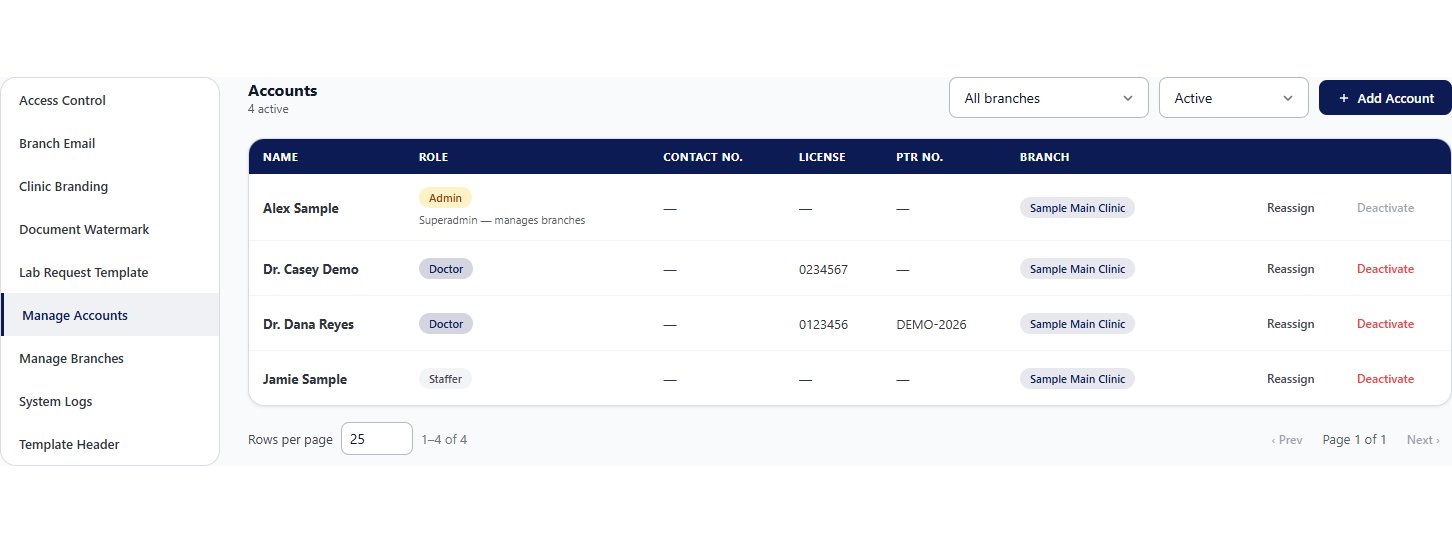Deactivate Jamie Sample's account
Viewport: 1452px width, 543px height.
1385,379
